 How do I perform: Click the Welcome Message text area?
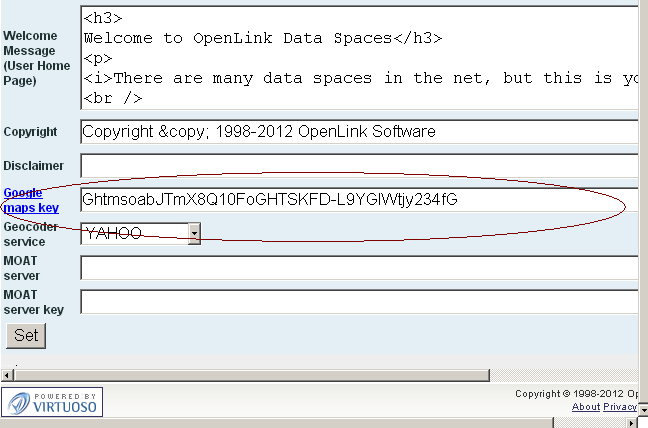click(359, 57)
